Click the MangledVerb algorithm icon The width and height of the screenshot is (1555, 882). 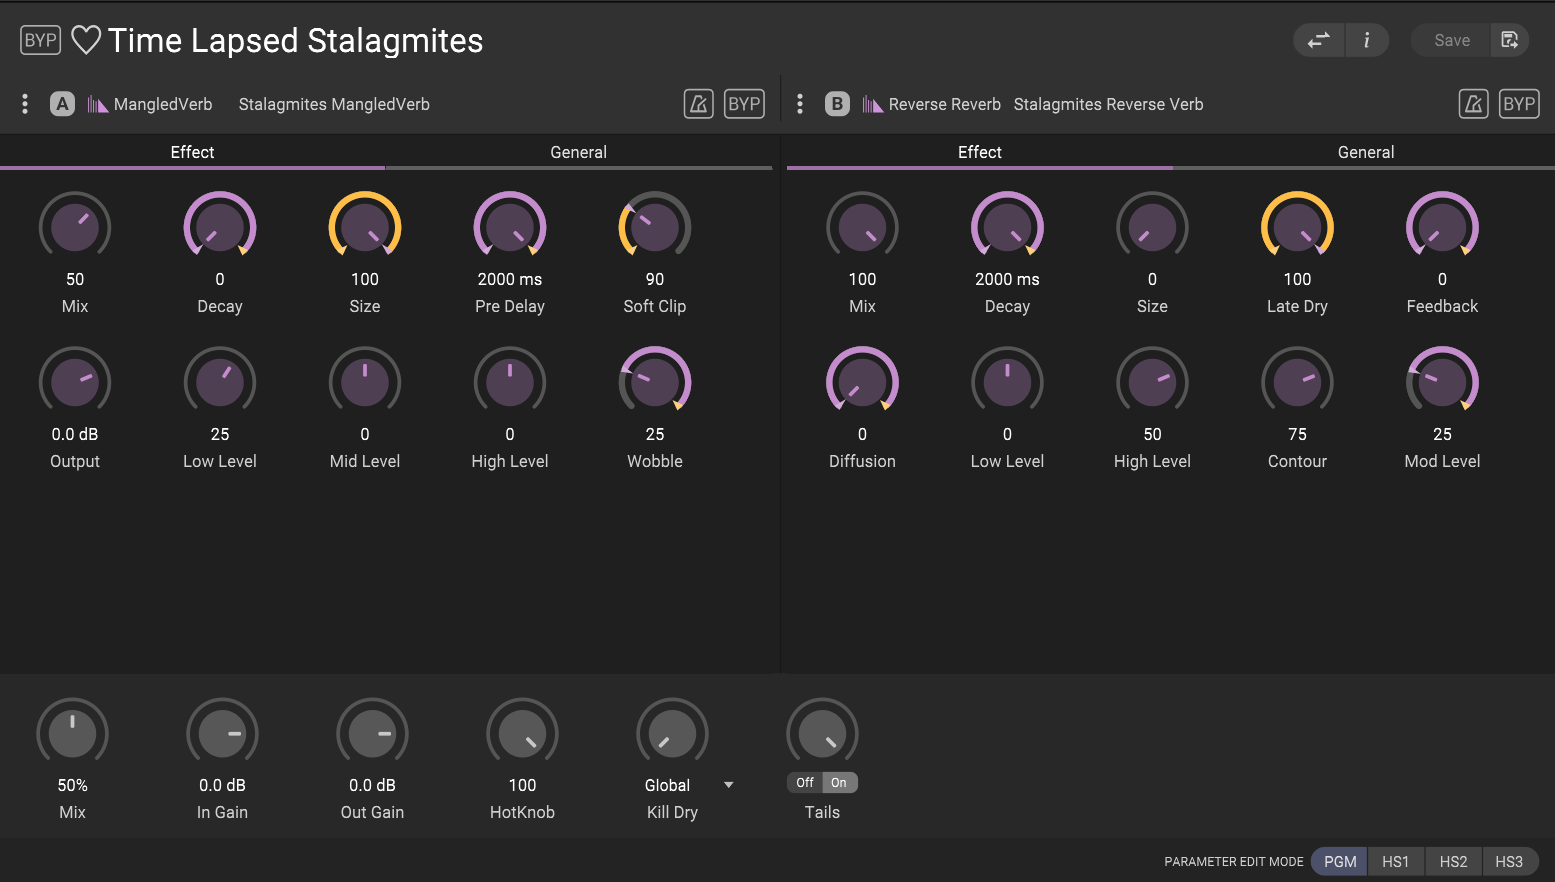pyautogui.click(x=97, y=104)
